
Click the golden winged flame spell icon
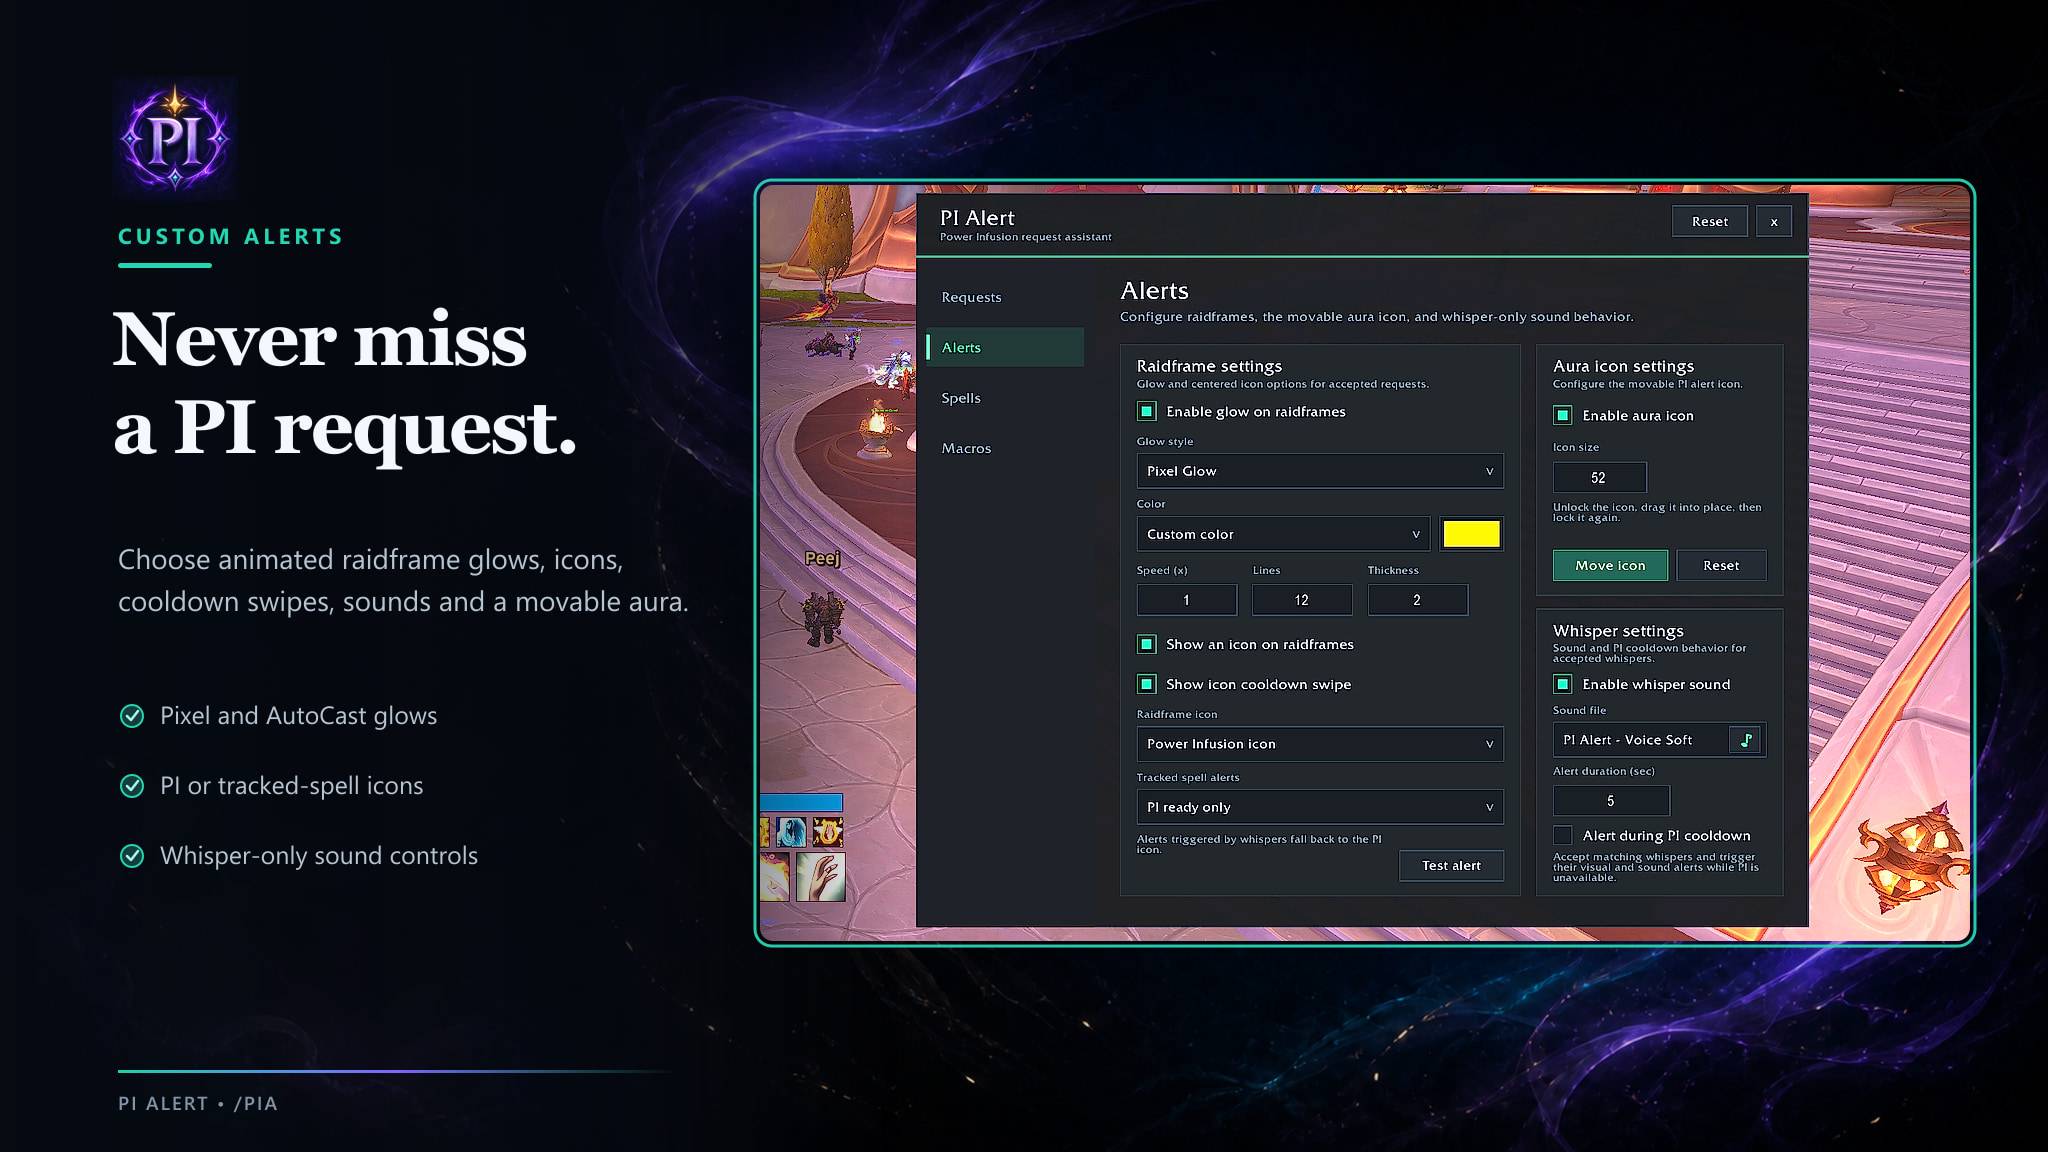[x=828, y=832]
